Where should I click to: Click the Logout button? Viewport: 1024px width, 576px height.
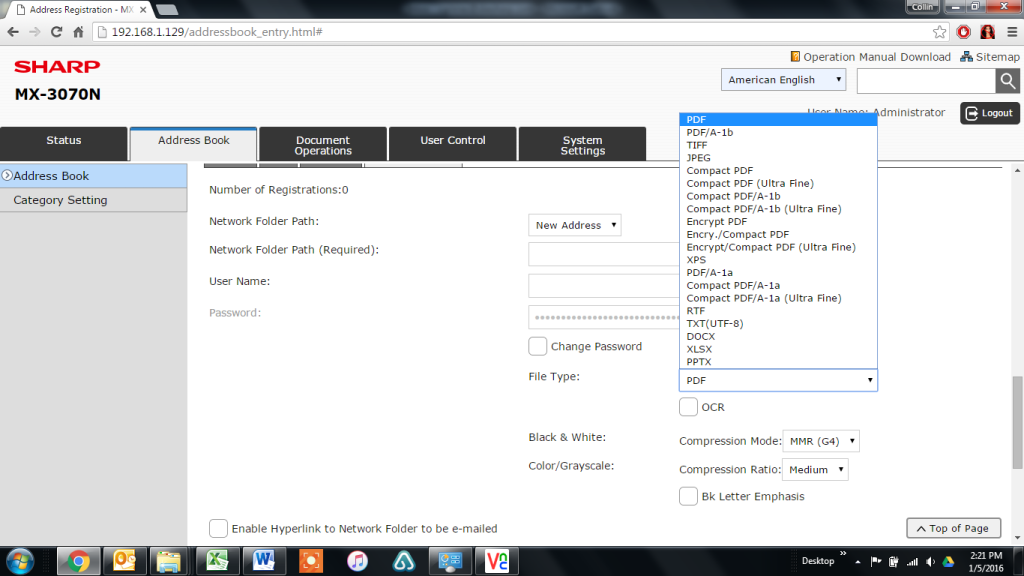(x=990, y=113)
